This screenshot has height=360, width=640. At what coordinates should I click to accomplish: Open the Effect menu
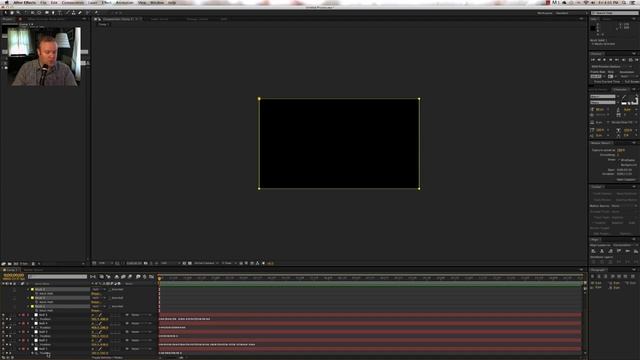(x=107, y=2)
